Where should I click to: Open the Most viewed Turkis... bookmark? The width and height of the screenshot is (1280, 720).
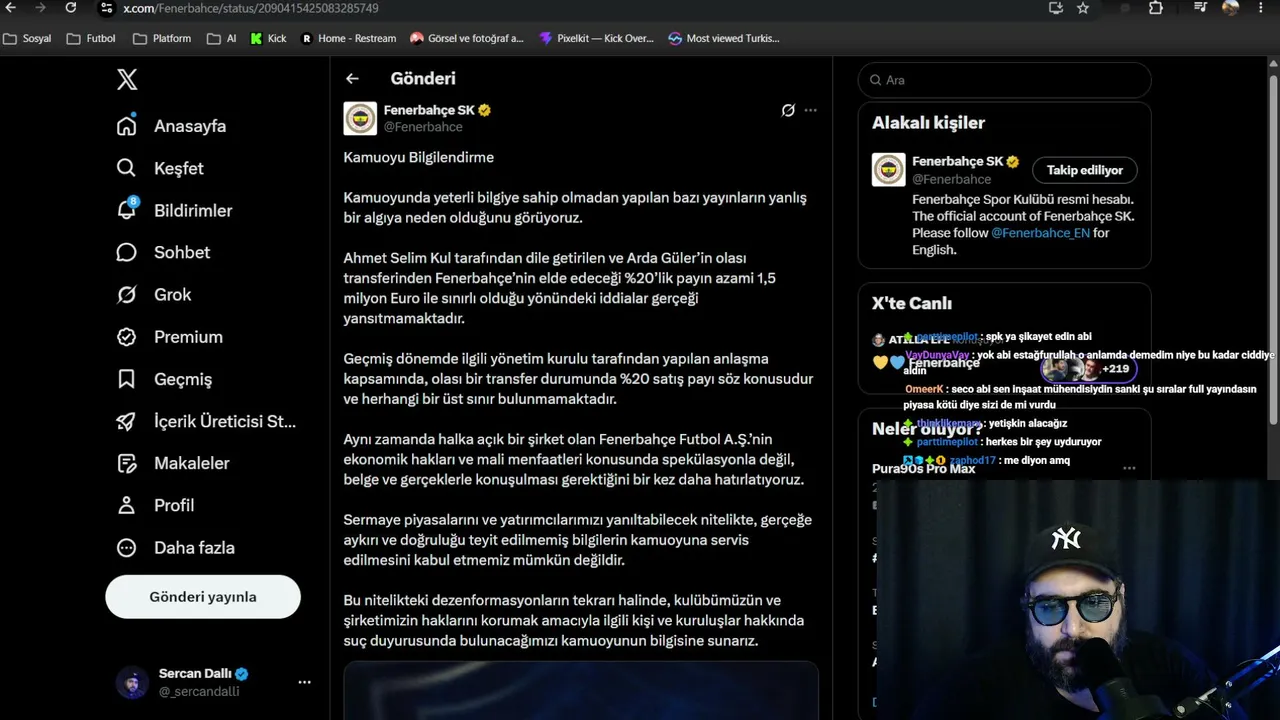tap(724, 39)
